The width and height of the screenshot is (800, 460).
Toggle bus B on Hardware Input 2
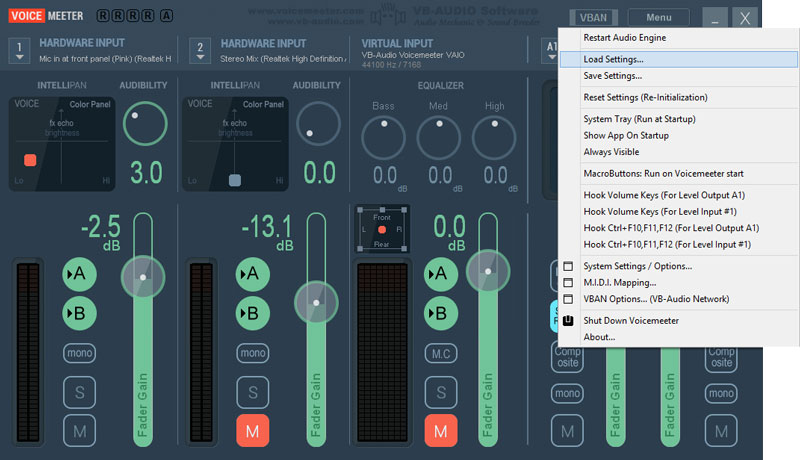(x=253, y=313)
